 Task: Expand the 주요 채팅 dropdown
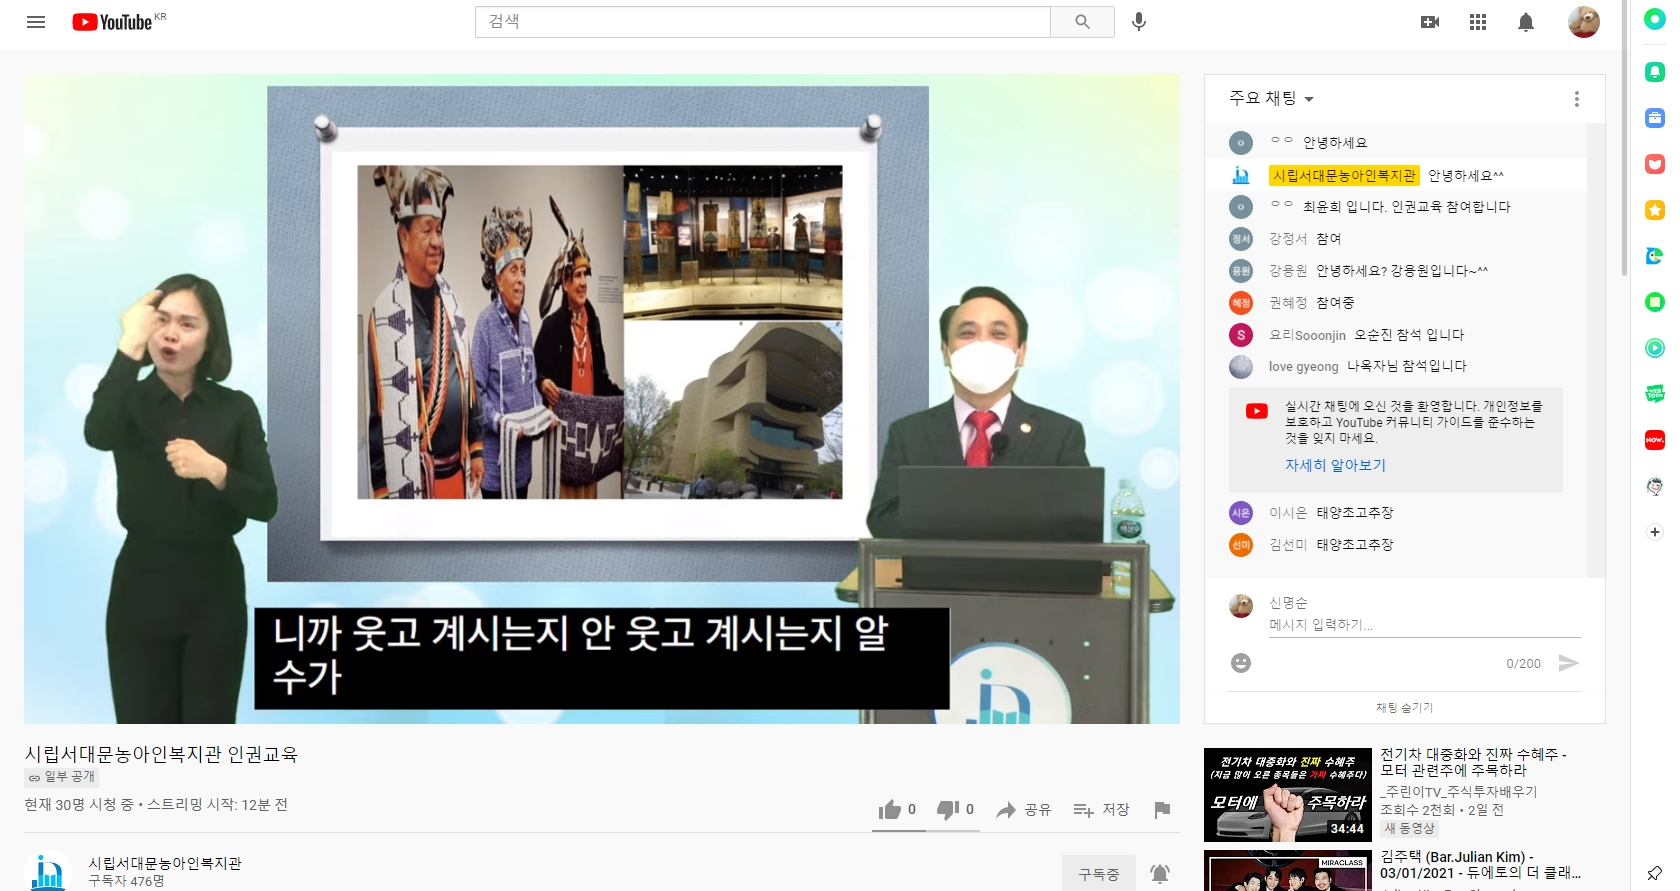tap(1271, 98)
